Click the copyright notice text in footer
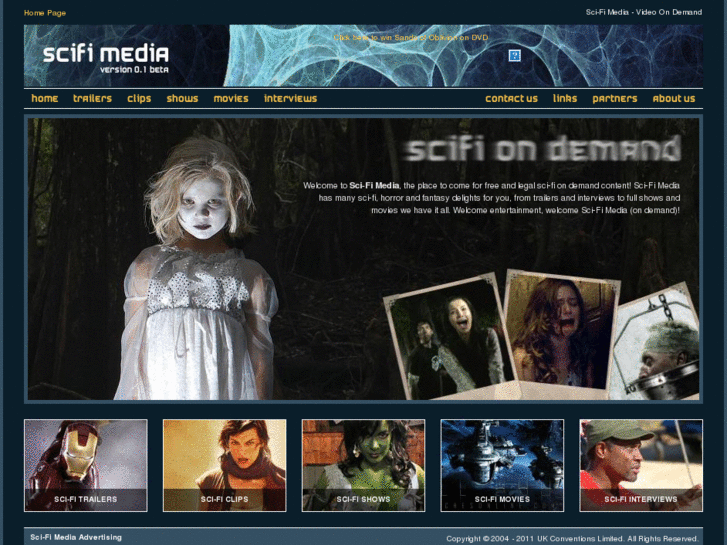Viewport: 727px width, 545px height. (572, 539)
